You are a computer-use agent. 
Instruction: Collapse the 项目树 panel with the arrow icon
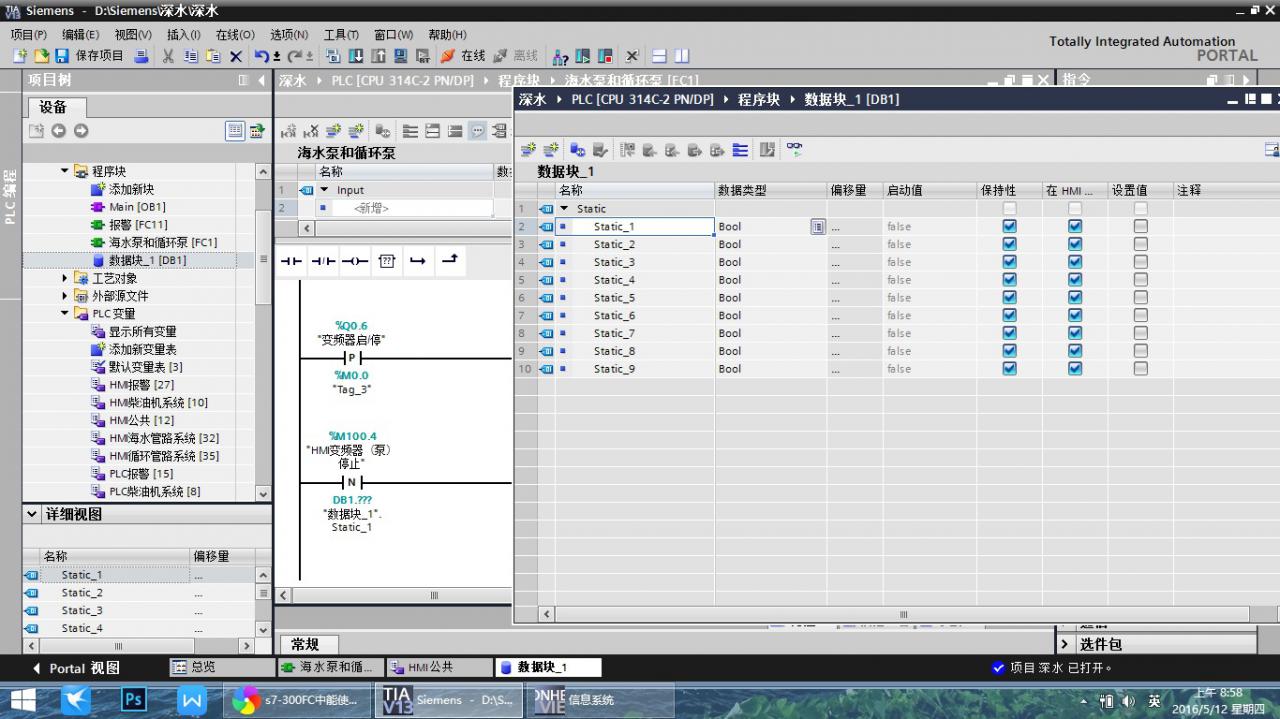tap(262, 80)
